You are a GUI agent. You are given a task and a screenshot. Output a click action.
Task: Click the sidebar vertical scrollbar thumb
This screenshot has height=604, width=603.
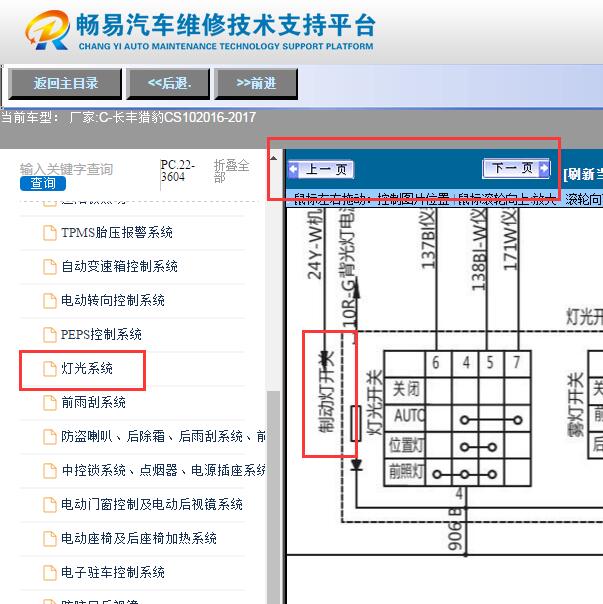pyautogui.click(x=274, y=497)
